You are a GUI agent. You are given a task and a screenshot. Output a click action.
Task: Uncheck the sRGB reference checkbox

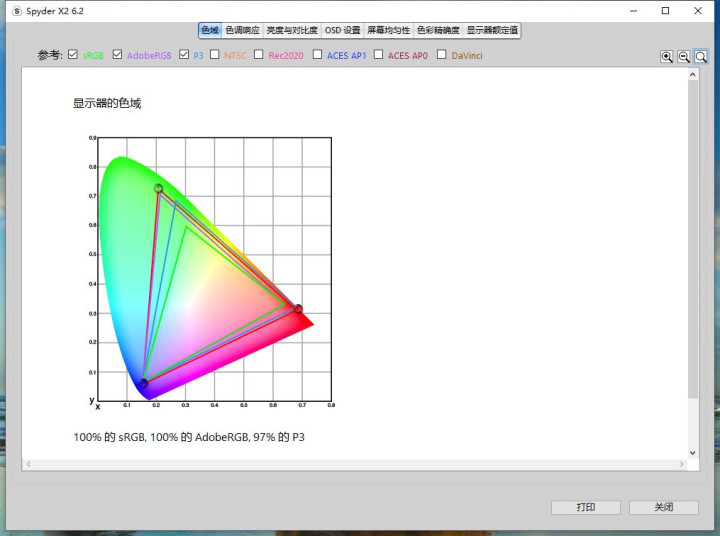click(73, 55)
